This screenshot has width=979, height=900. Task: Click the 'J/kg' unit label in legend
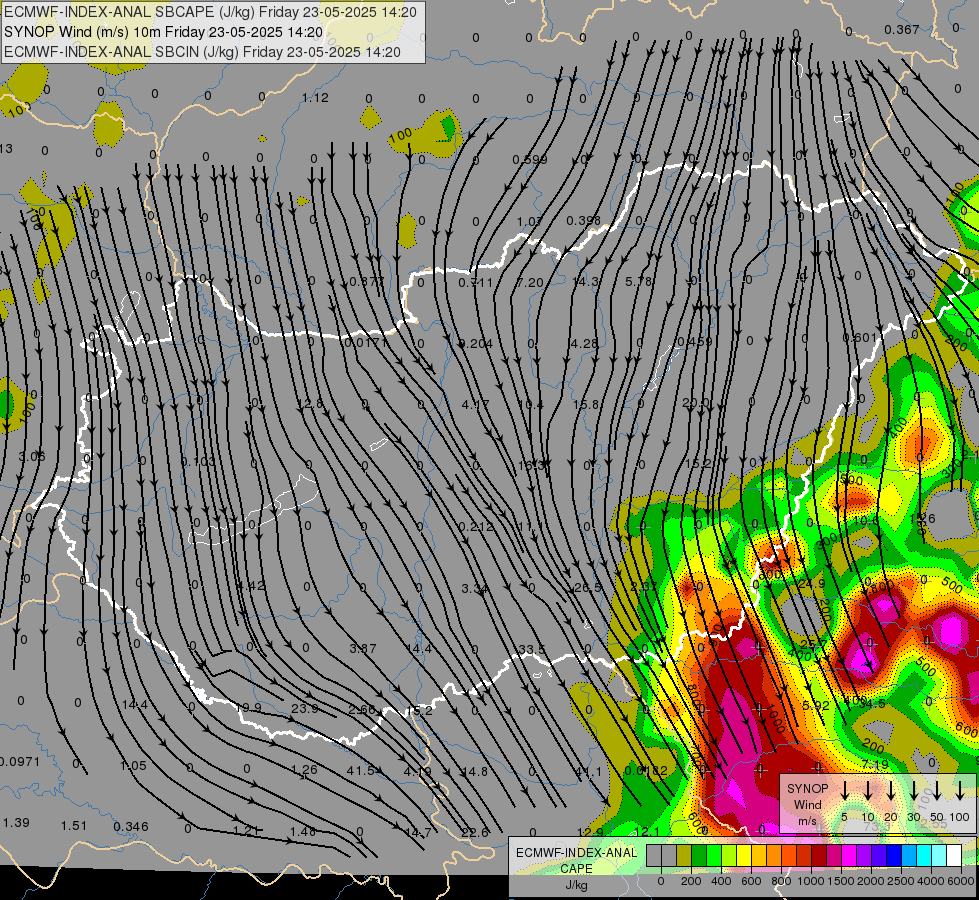click(x=576, y=885)
